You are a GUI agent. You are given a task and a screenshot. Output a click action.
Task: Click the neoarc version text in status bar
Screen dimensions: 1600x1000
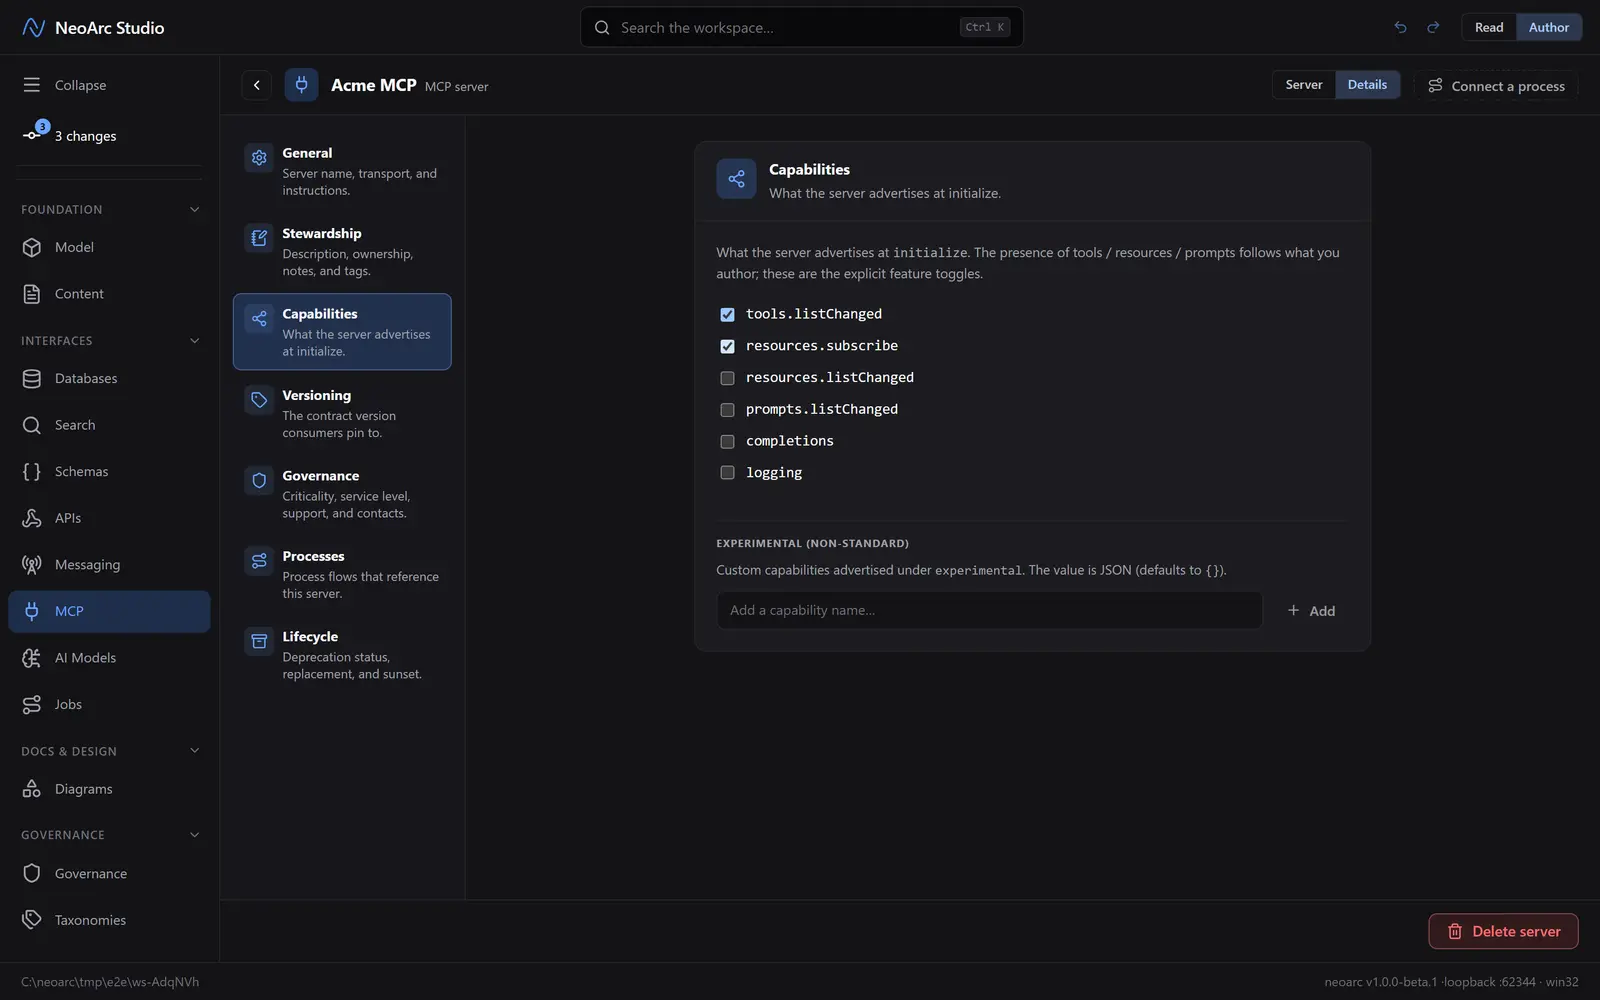pos(1451,982)
